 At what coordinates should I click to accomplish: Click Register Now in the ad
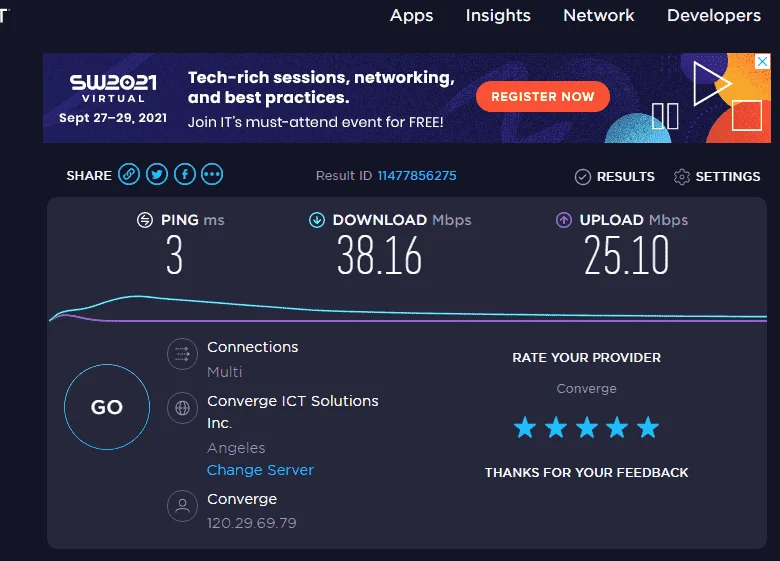coord(543,96)
